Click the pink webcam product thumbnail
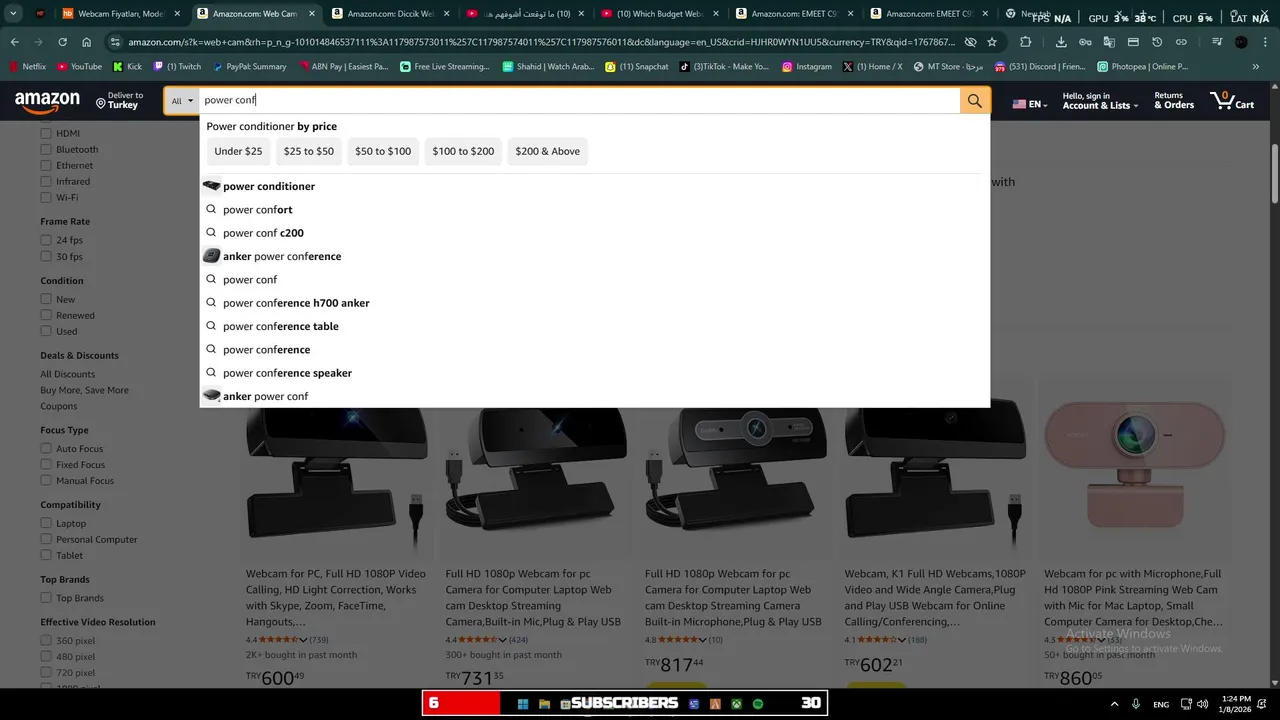 (1135, 468)
